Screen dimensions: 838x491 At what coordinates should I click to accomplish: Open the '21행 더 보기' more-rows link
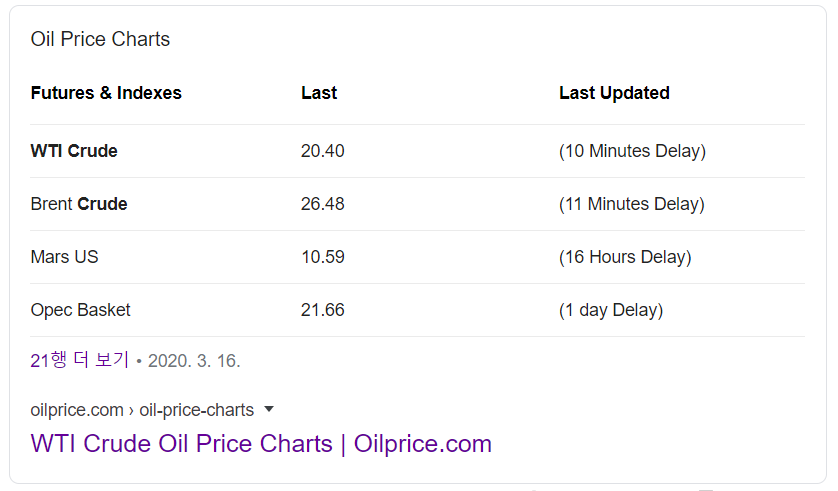(x=80, y=360)
